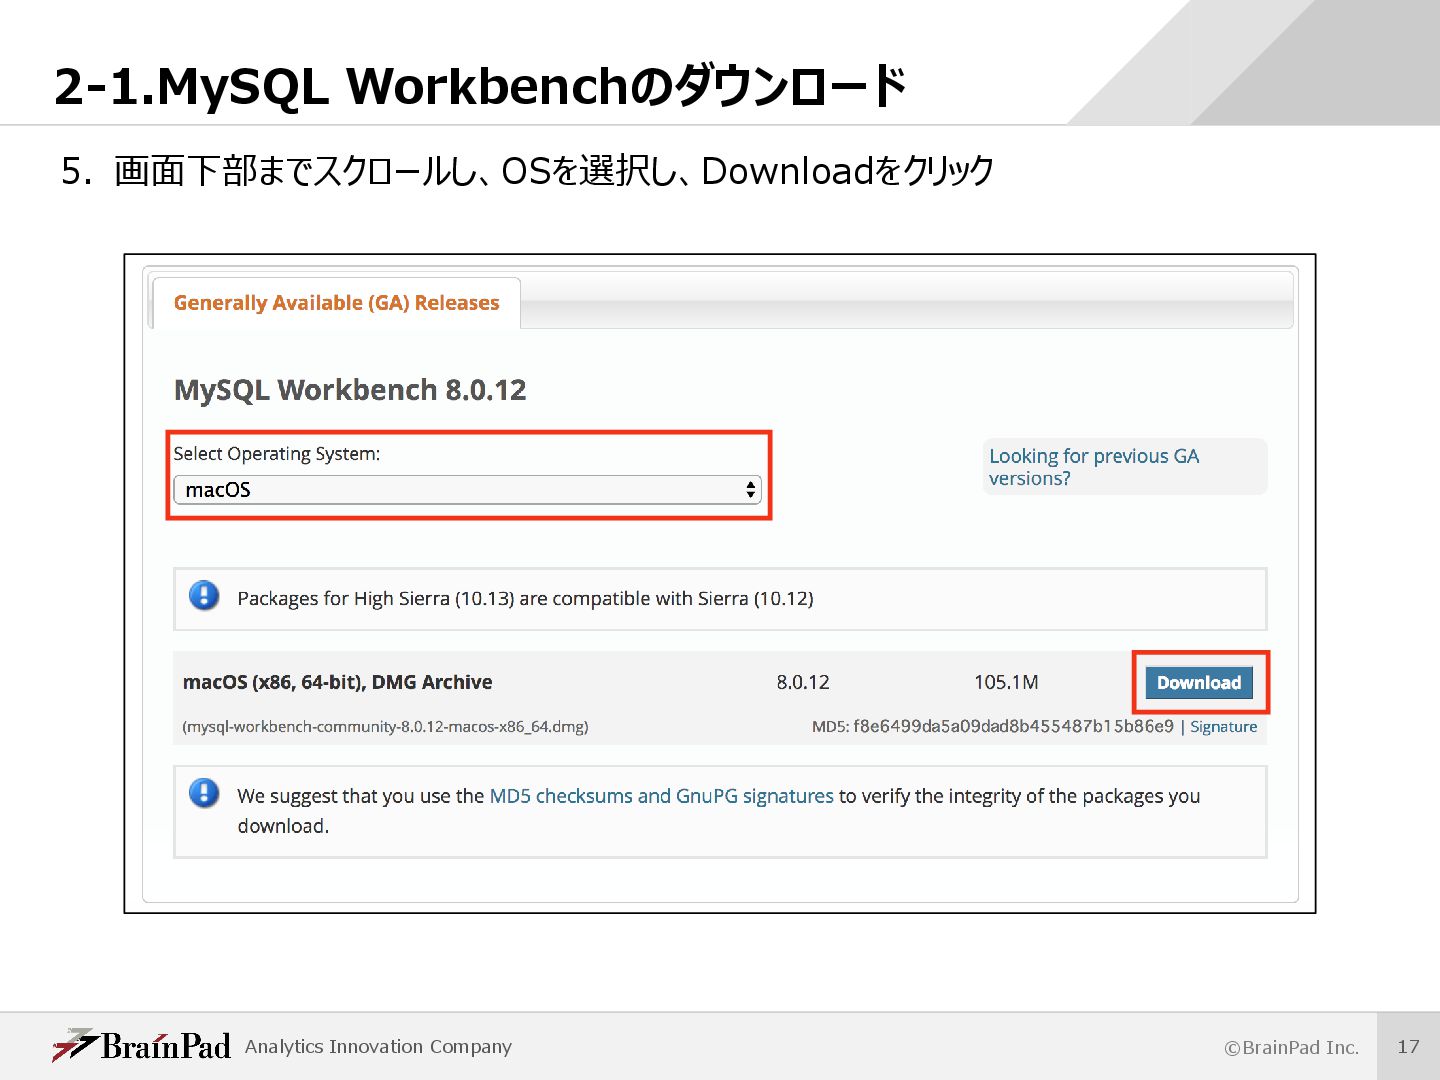Image resolution: width=1440 pixels, height=1080 pixels.
Task: Click the BrainPad logo in footer
Action: (x=142, y=1046)
